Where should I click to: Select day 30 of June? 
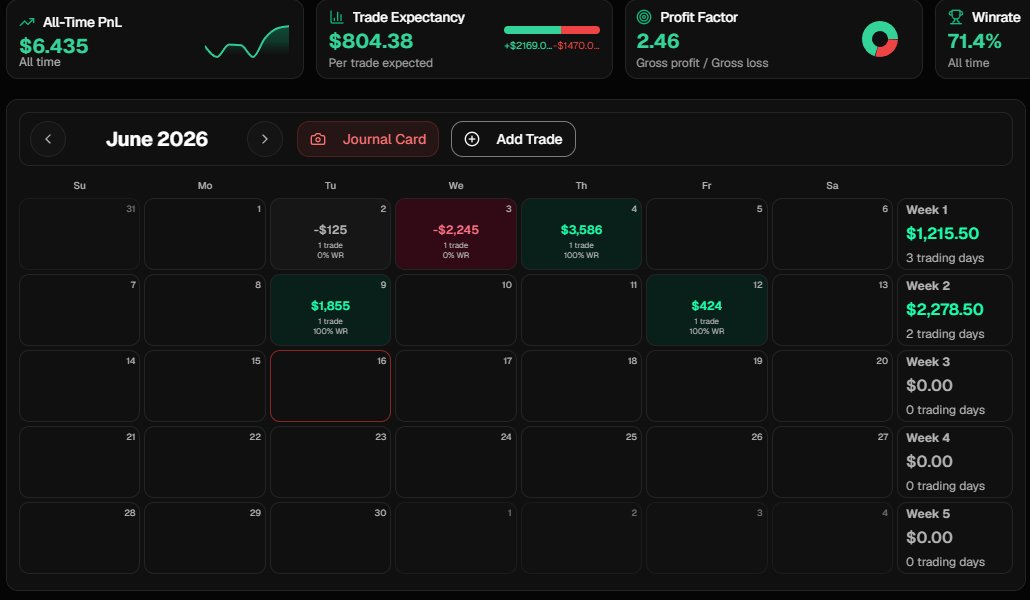pos(330,538)
